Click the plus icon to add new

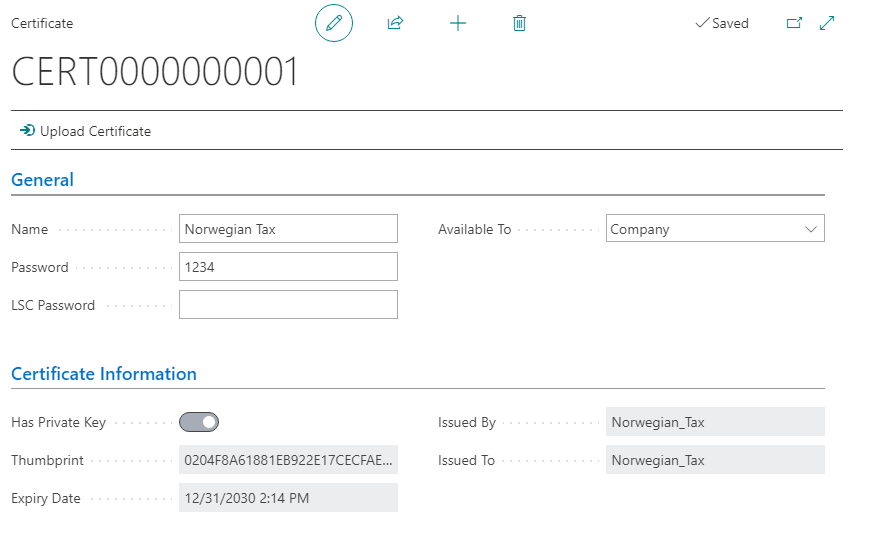click(458, 23)
